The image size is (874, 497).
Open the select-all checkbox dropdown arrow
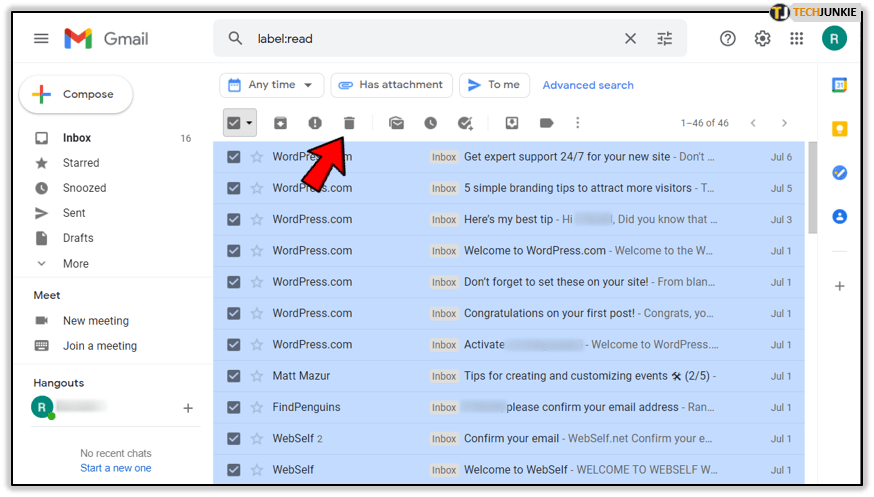coord(249,123)
